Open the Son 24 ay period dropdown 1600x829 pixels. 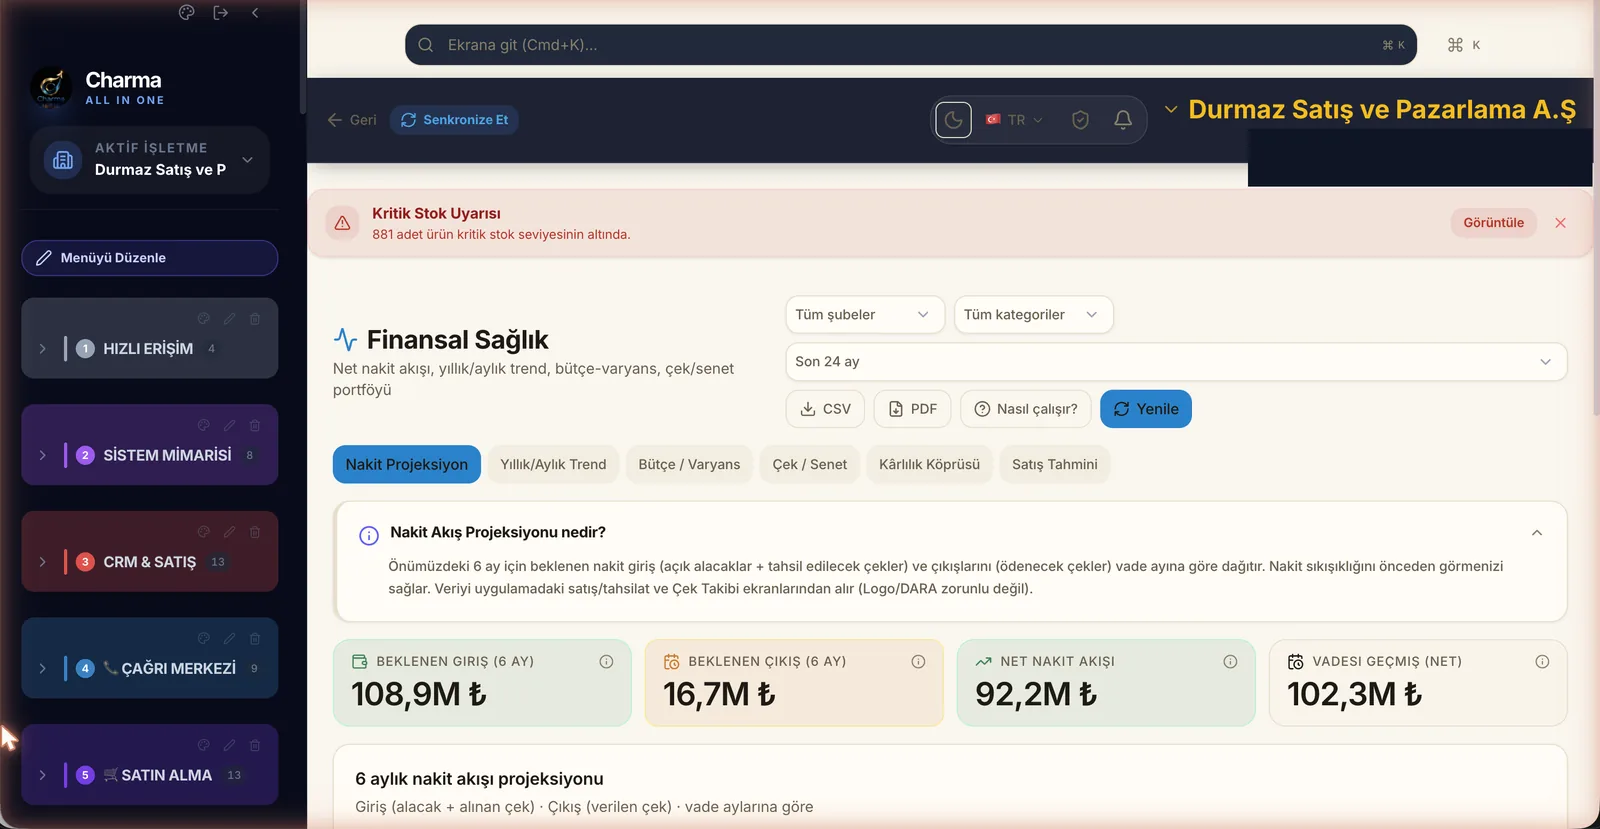(x=1176, y=362)
